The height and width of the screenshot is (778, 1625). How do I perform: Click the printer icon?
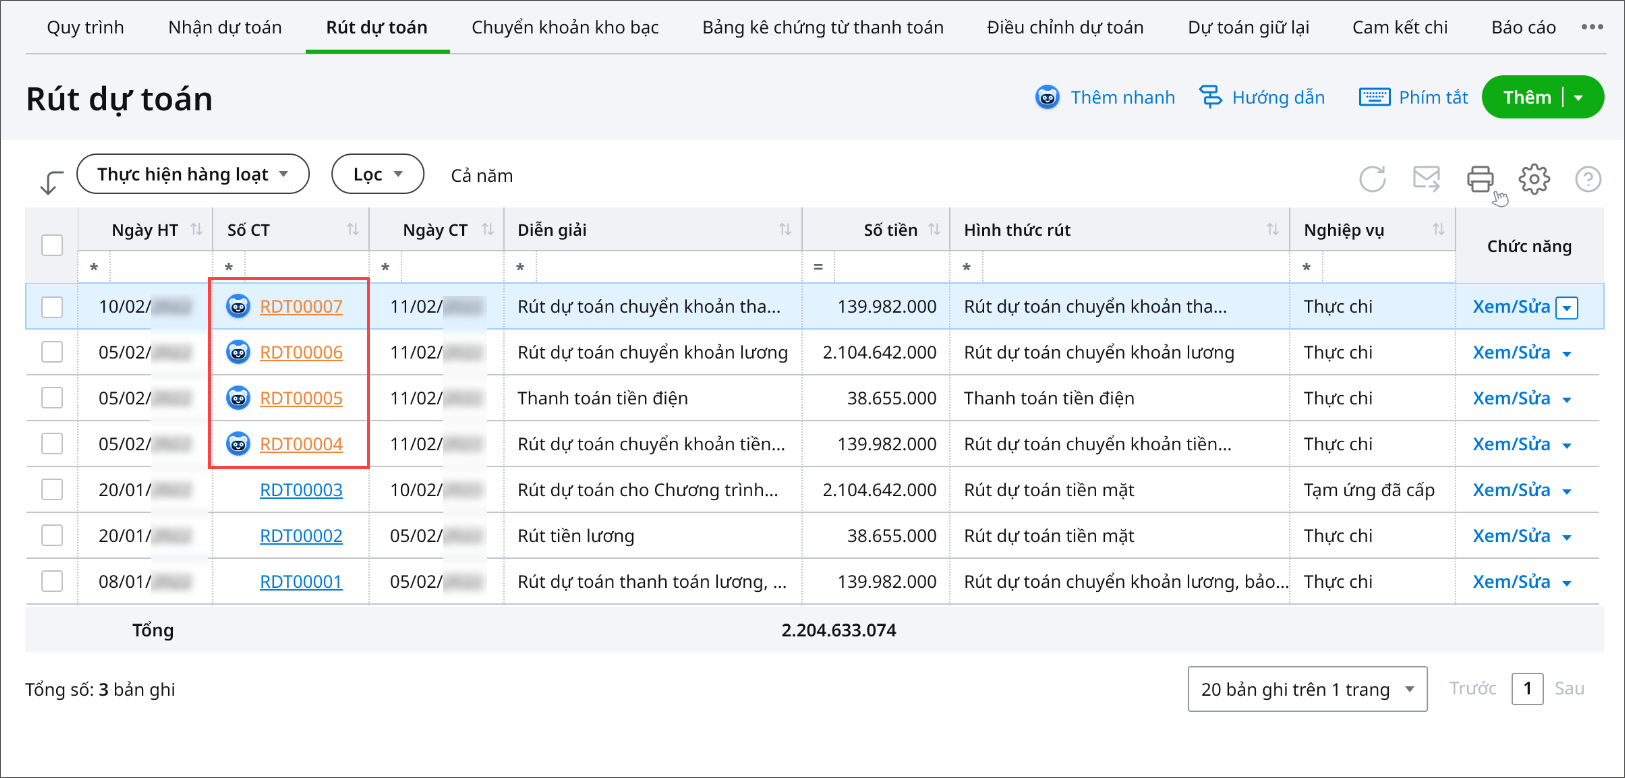[x=1480, y=179]
